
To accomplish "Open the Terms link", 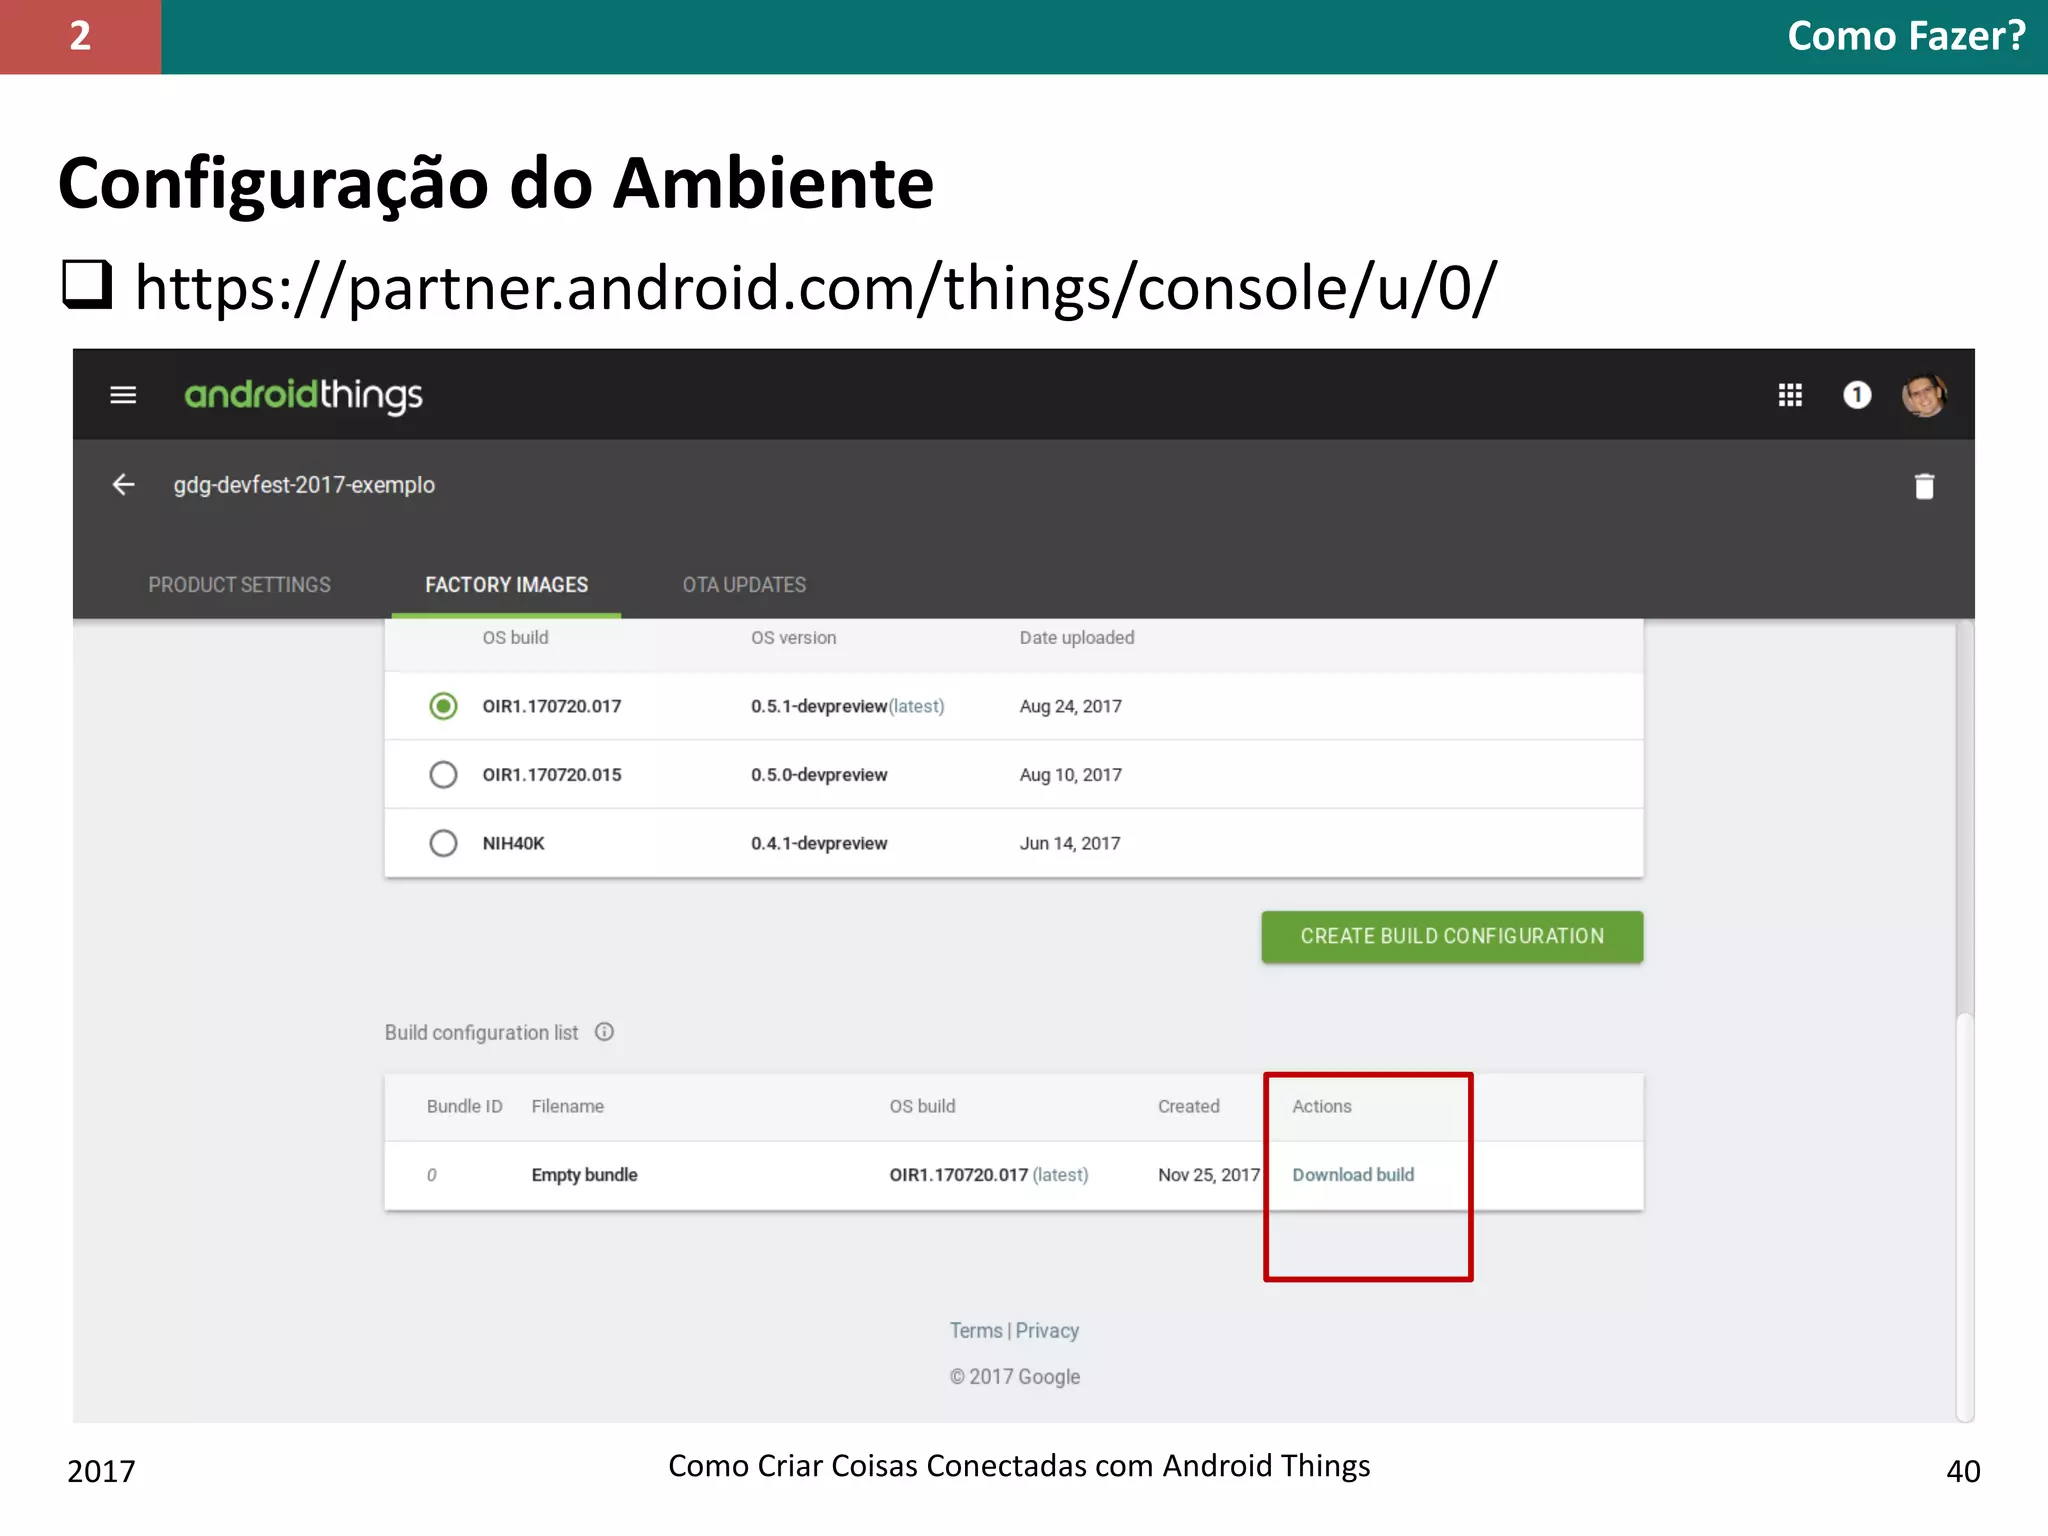I will 976,1331.
